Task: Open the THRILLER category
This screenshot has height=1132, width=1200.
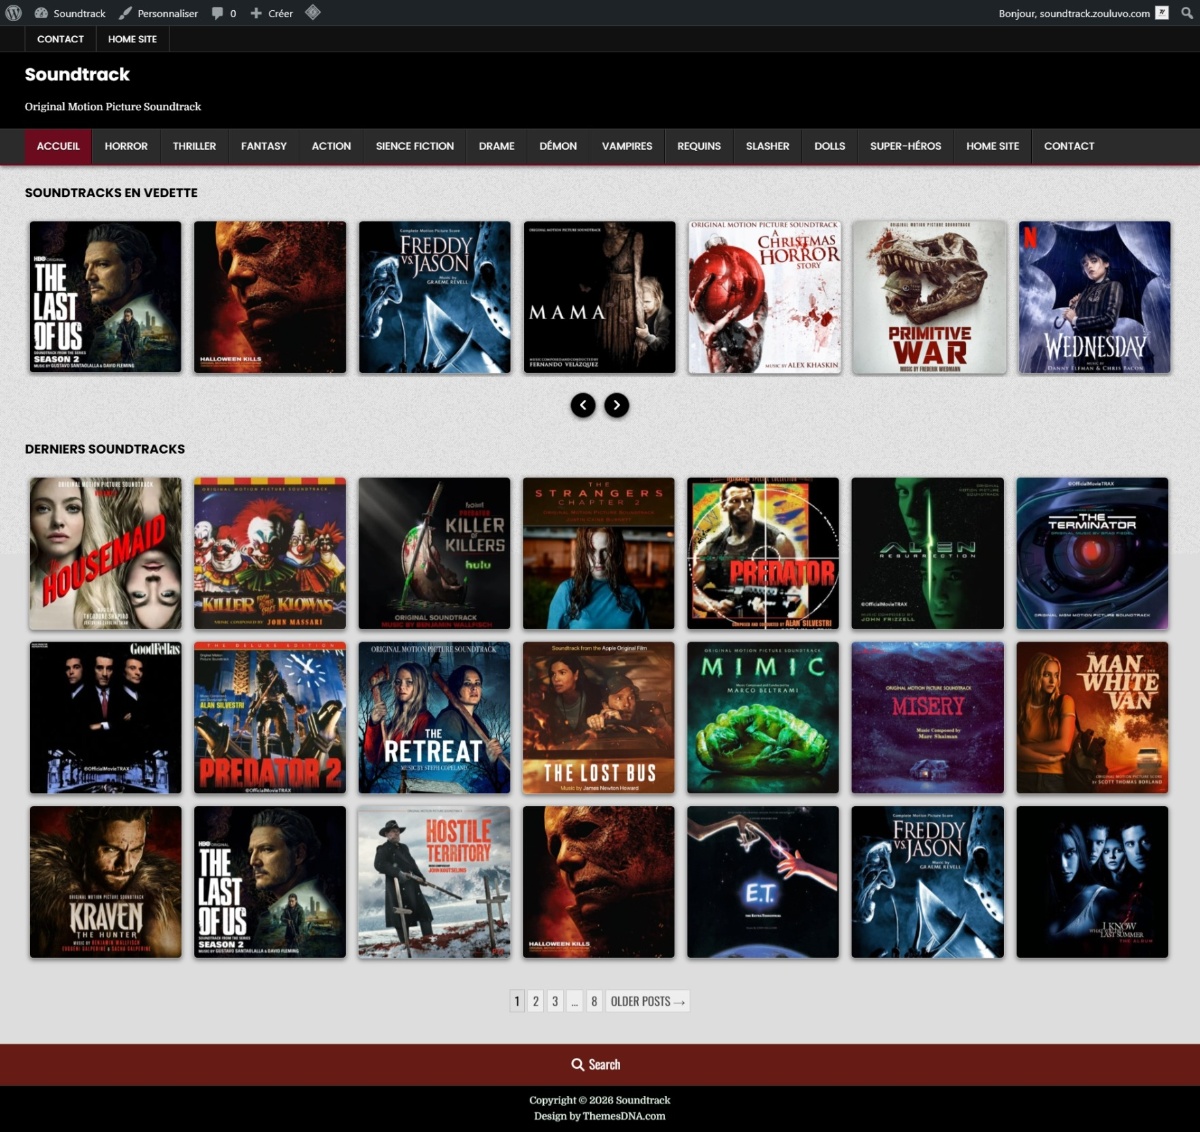Action: (x=194, y=146)
